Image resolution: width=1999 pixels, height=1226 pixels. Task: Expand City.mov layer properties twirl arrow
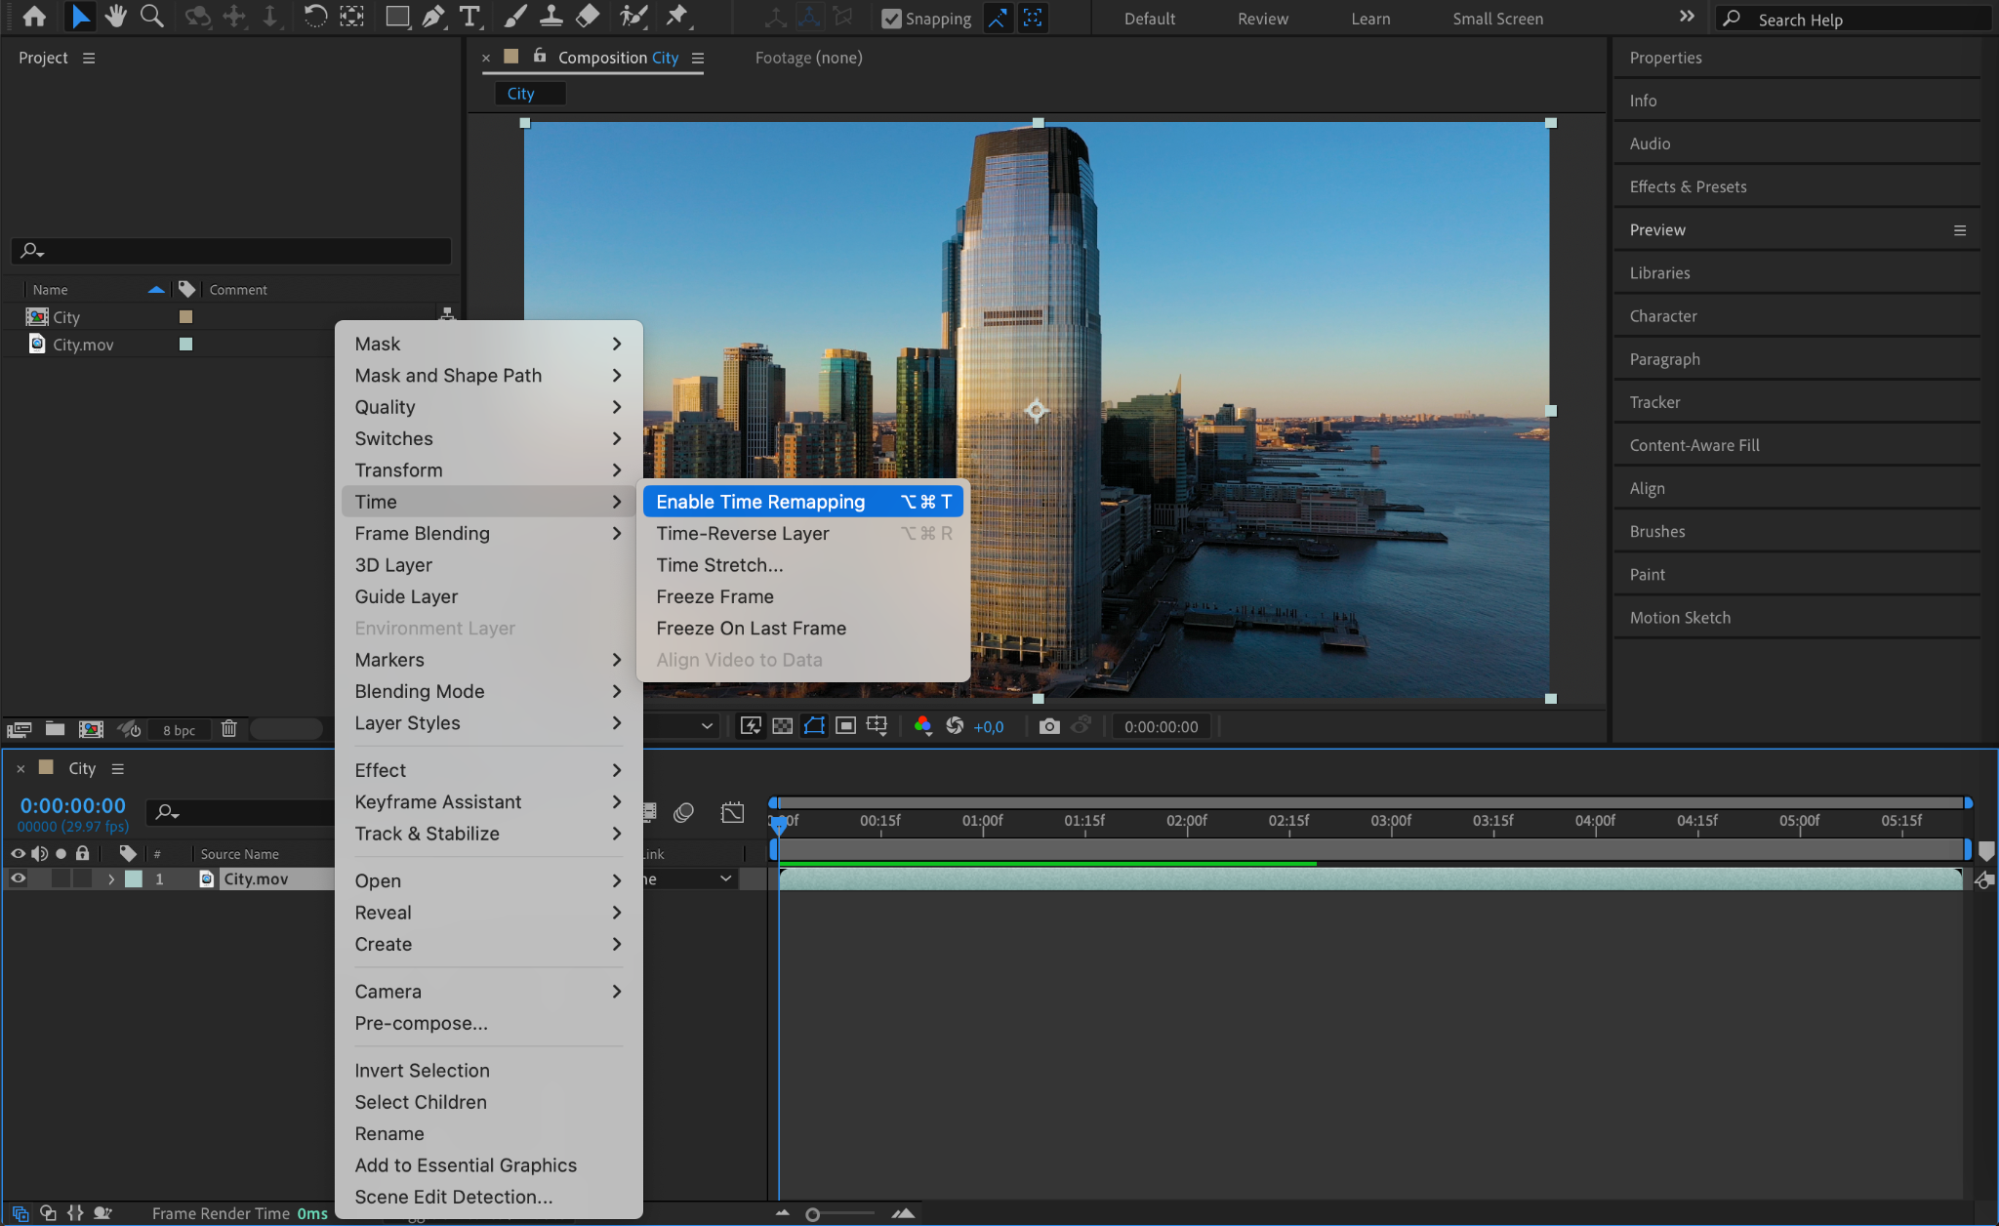[x=111, y=879]
